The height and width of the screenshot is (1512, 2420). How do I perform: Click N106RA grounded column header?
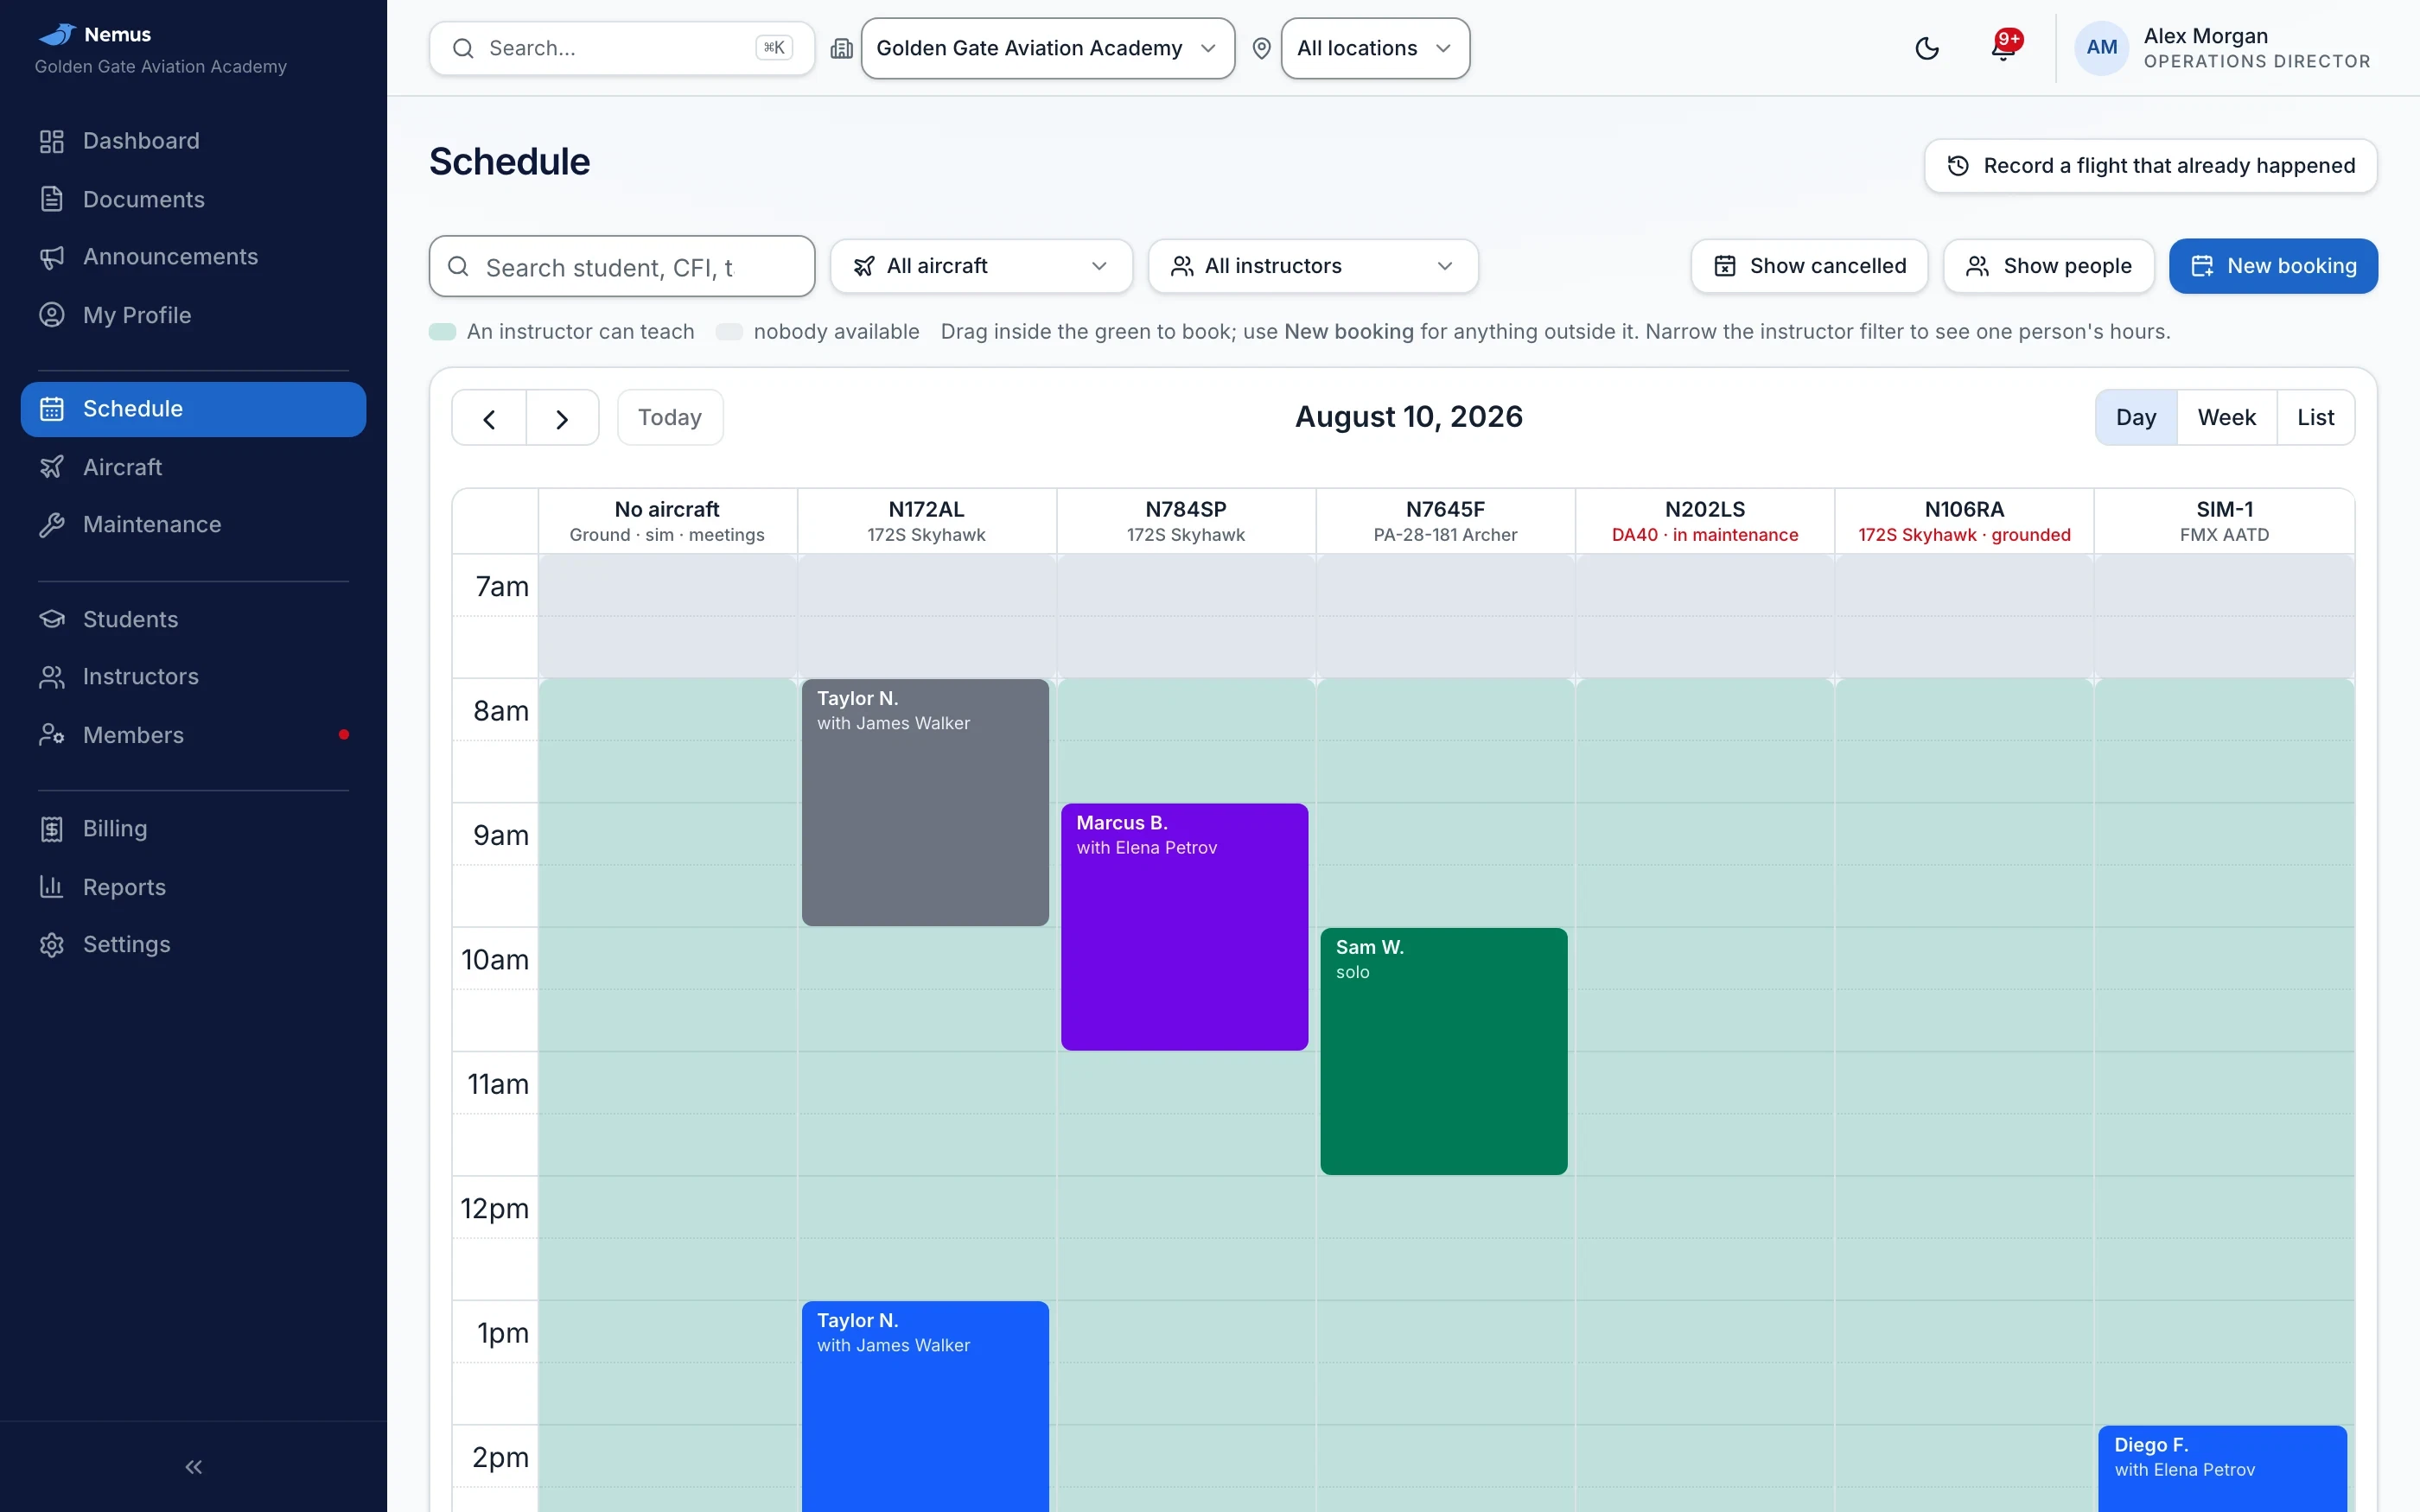tap(1964, 521)
